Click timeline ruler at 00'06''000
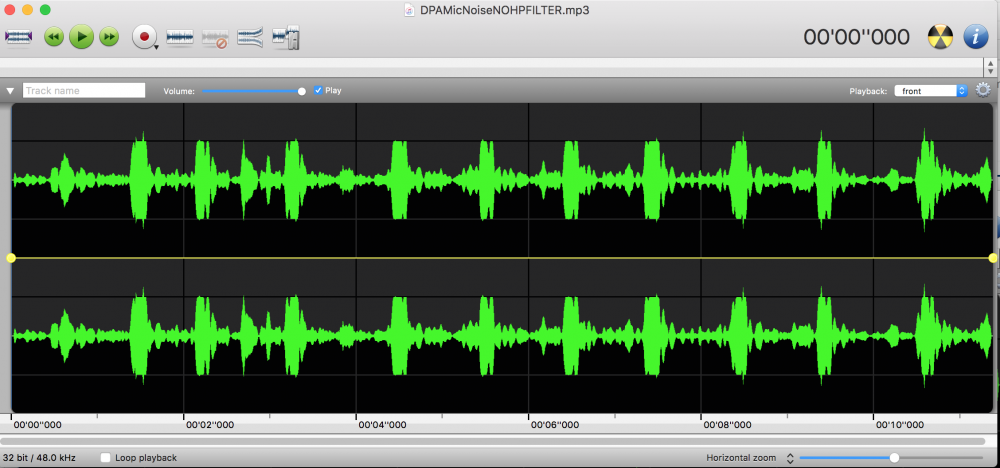The height and width of the screenshot is (468, 1000). [555, 425]
